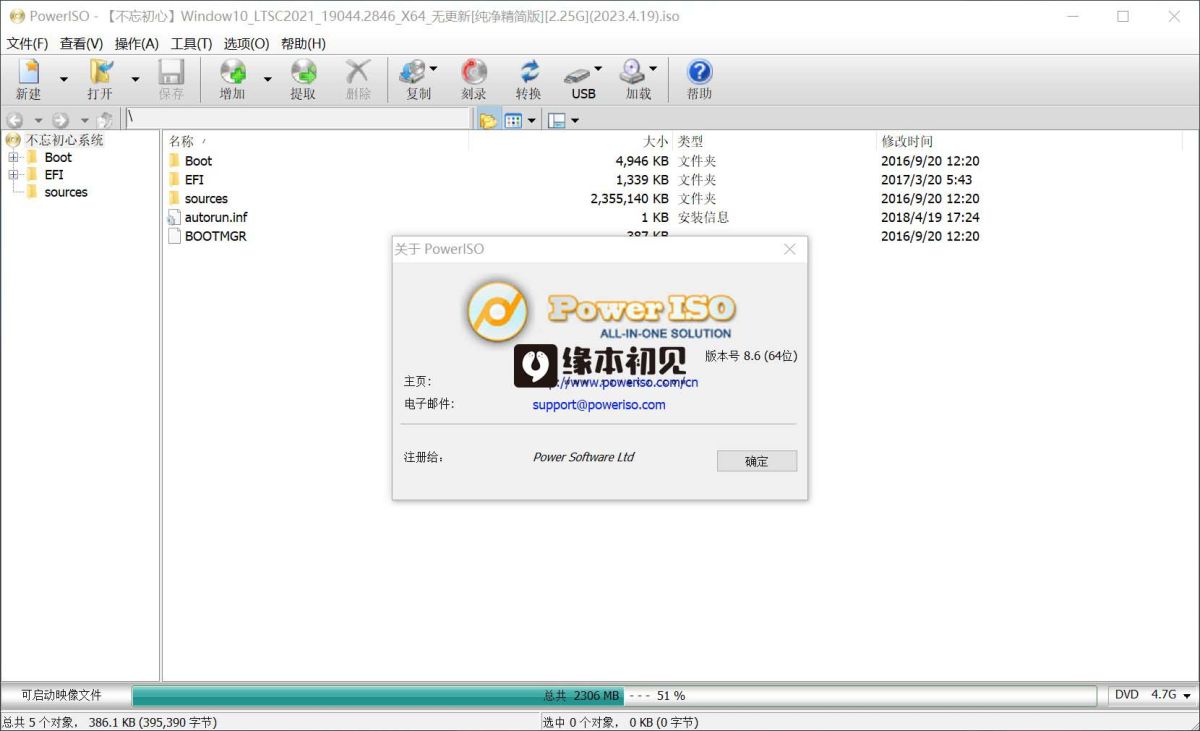The height and width of the screenshot is (731, 1200).
Task: Open the support@poweriso.com email link
Action: pos(599,404)
